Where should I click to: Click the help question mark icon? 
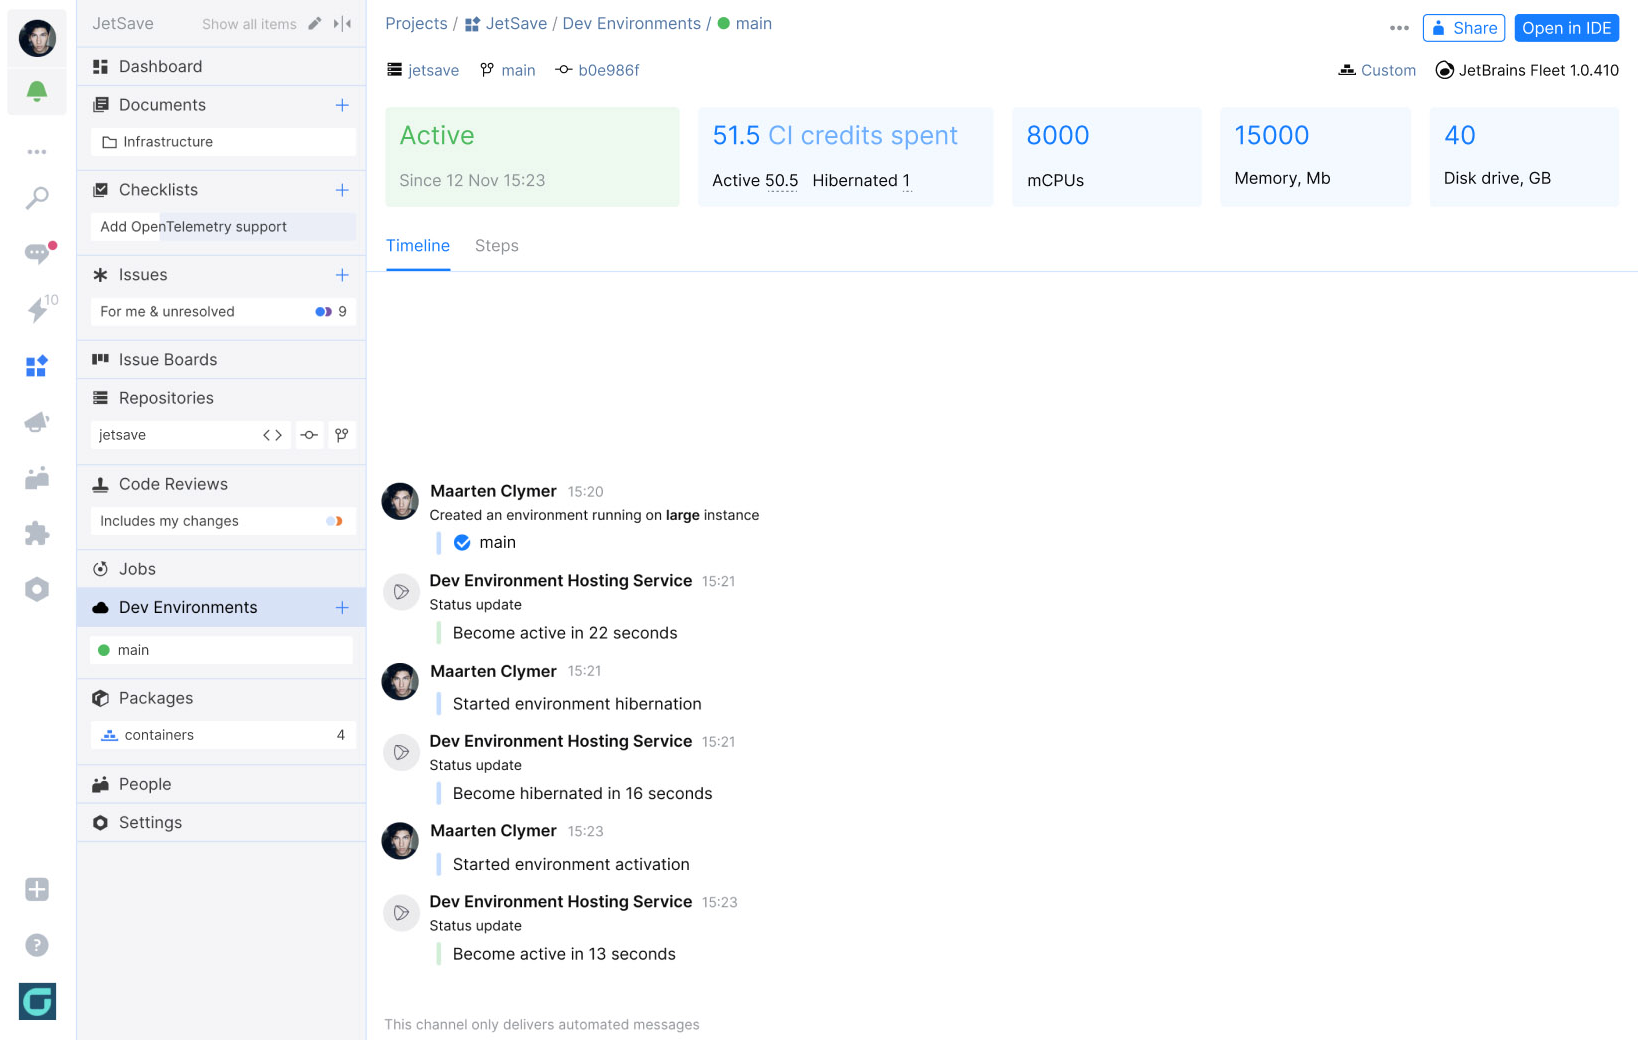click(37, 945)
